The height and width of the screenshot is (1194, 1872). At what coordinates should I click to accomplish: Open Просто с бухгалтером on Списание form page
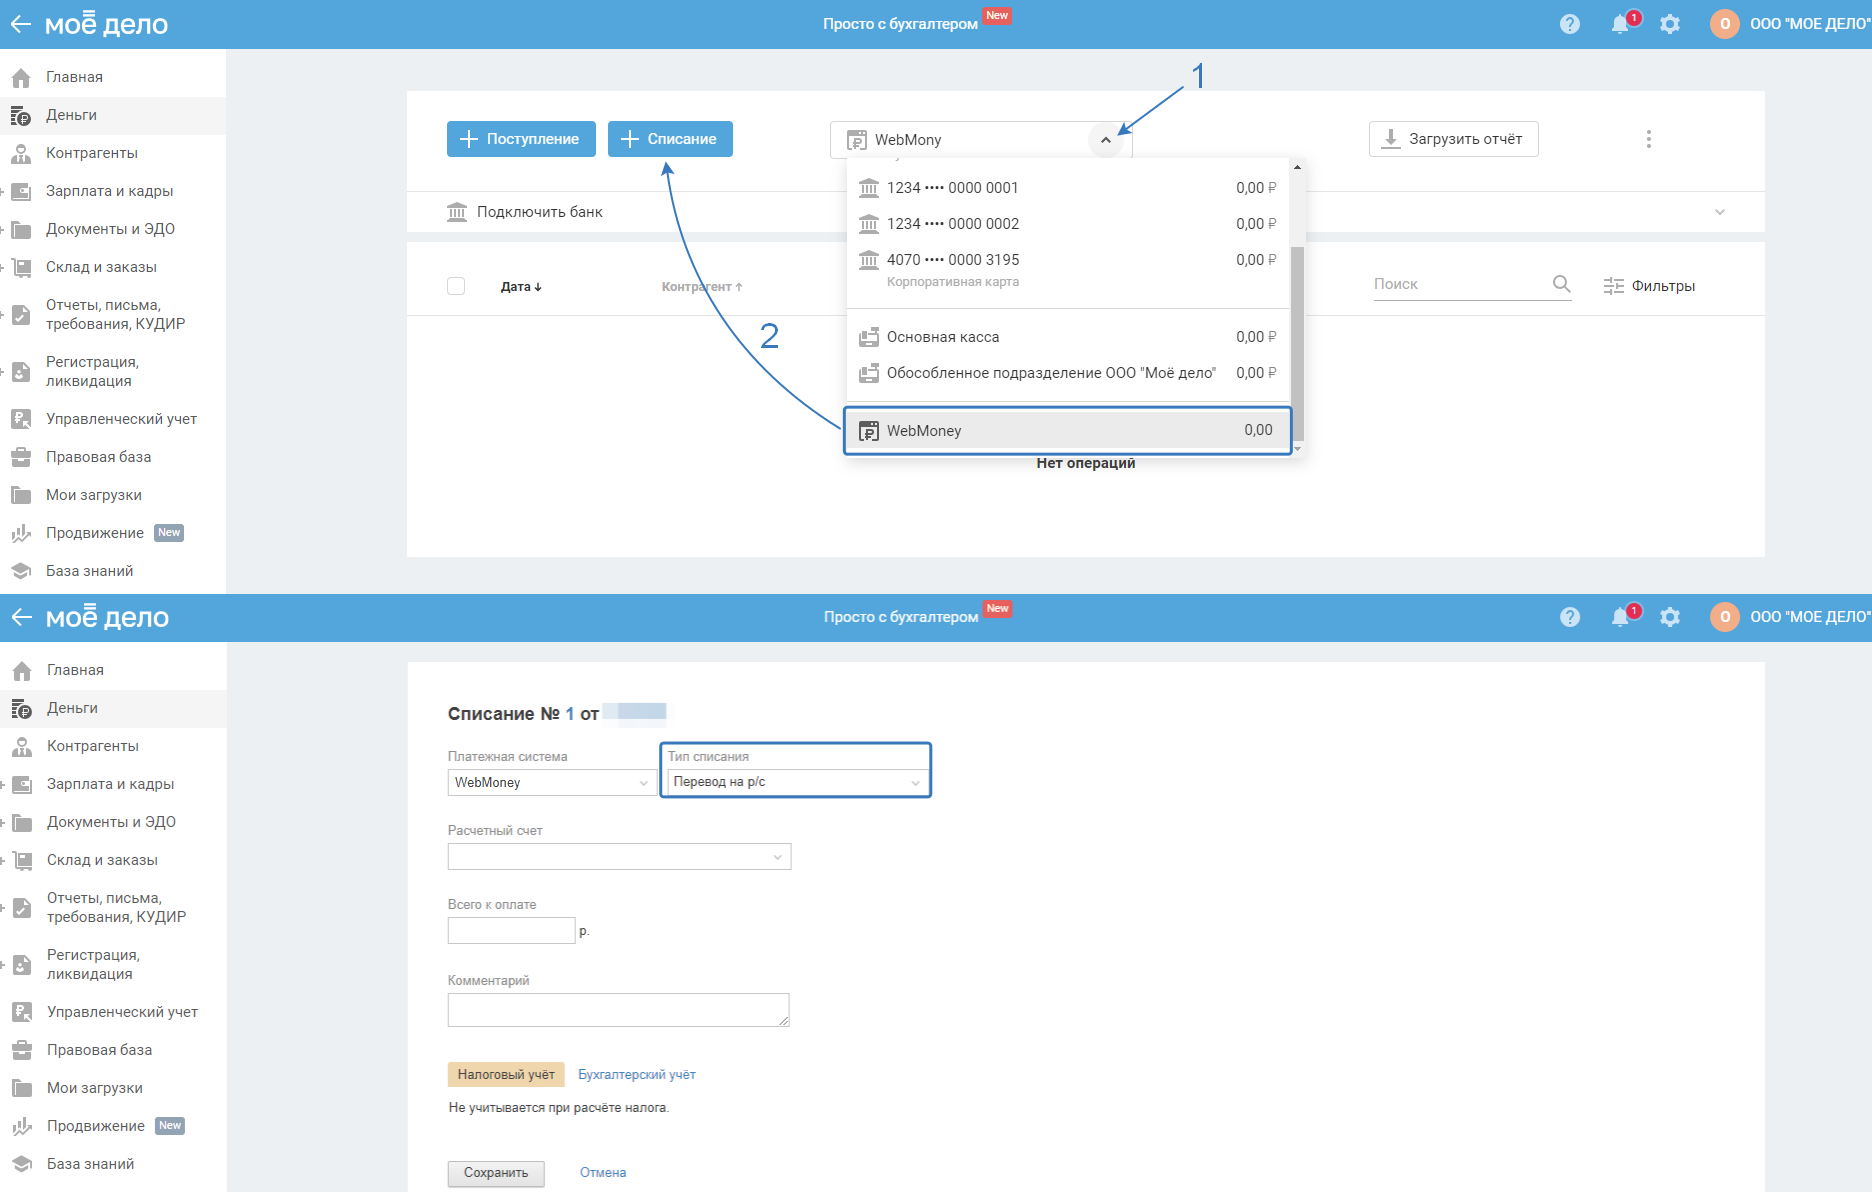[x=901, y=617]
